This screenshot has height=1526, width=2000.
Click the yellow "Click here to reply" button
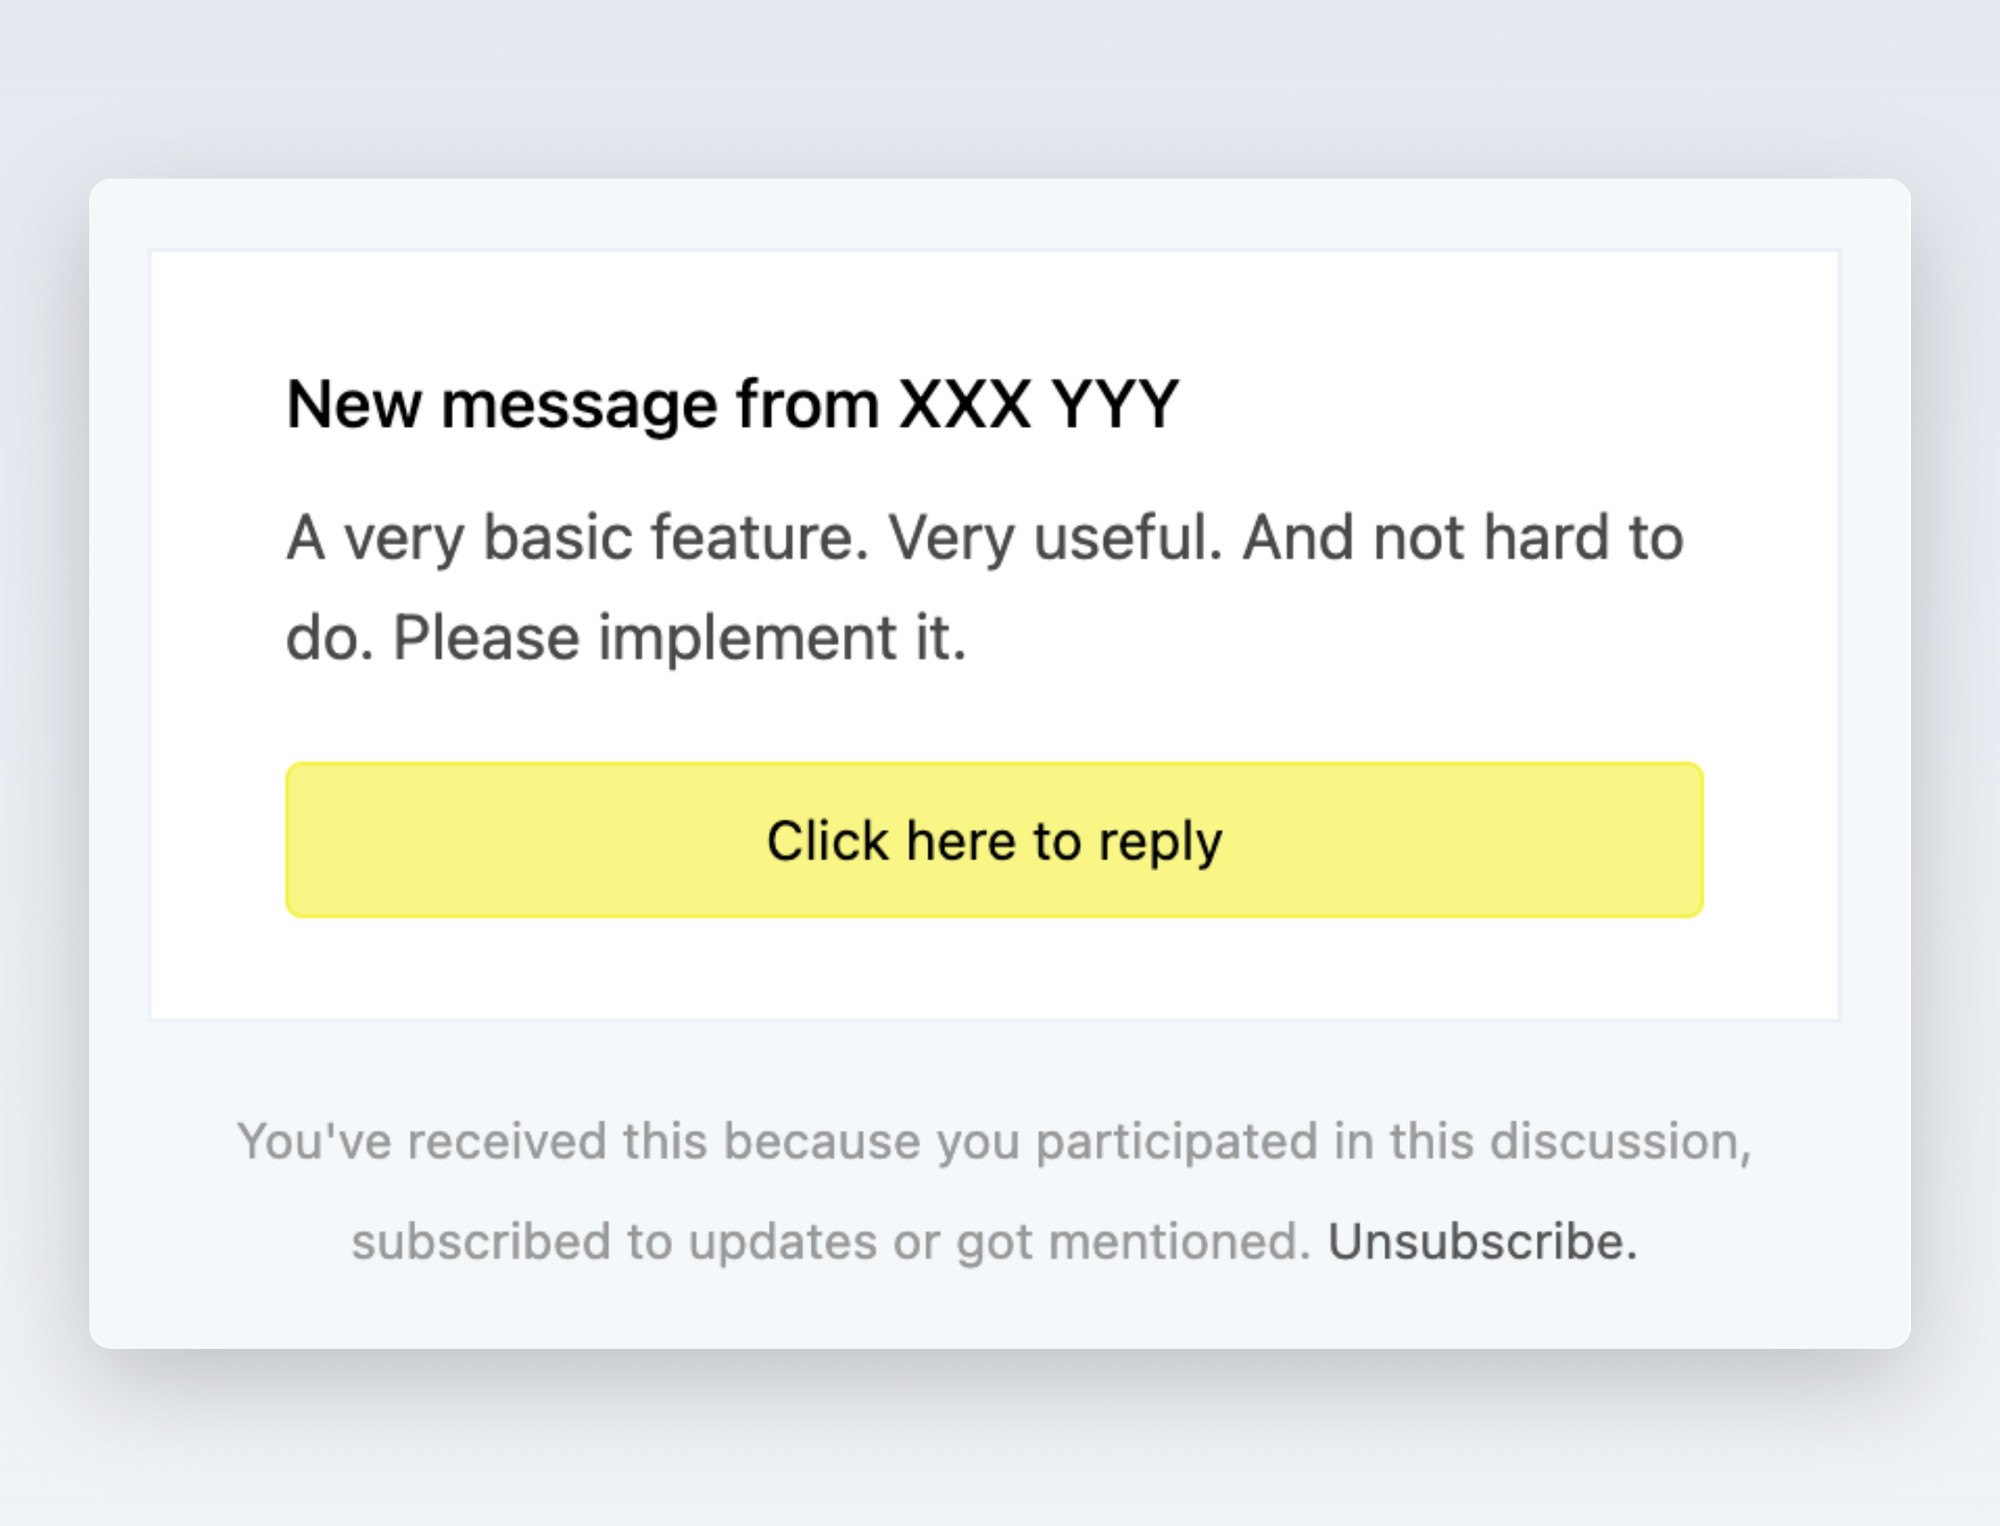(x=994, y=840)
